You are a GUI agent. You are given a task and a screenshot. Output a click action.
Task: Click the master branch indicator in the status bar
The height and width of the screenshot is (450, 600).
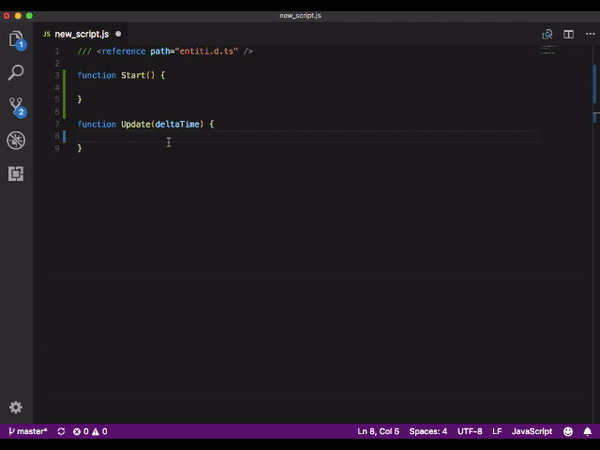click(x=28, y=432)
